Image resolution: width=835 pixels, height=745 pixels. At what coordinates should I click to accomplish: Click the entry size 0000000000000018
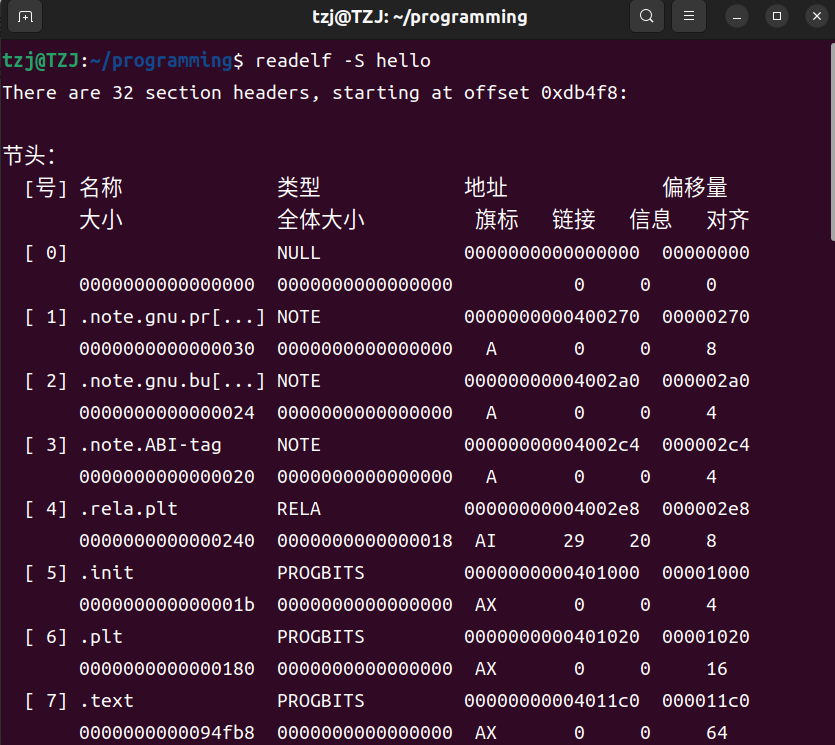click(365, 541)
